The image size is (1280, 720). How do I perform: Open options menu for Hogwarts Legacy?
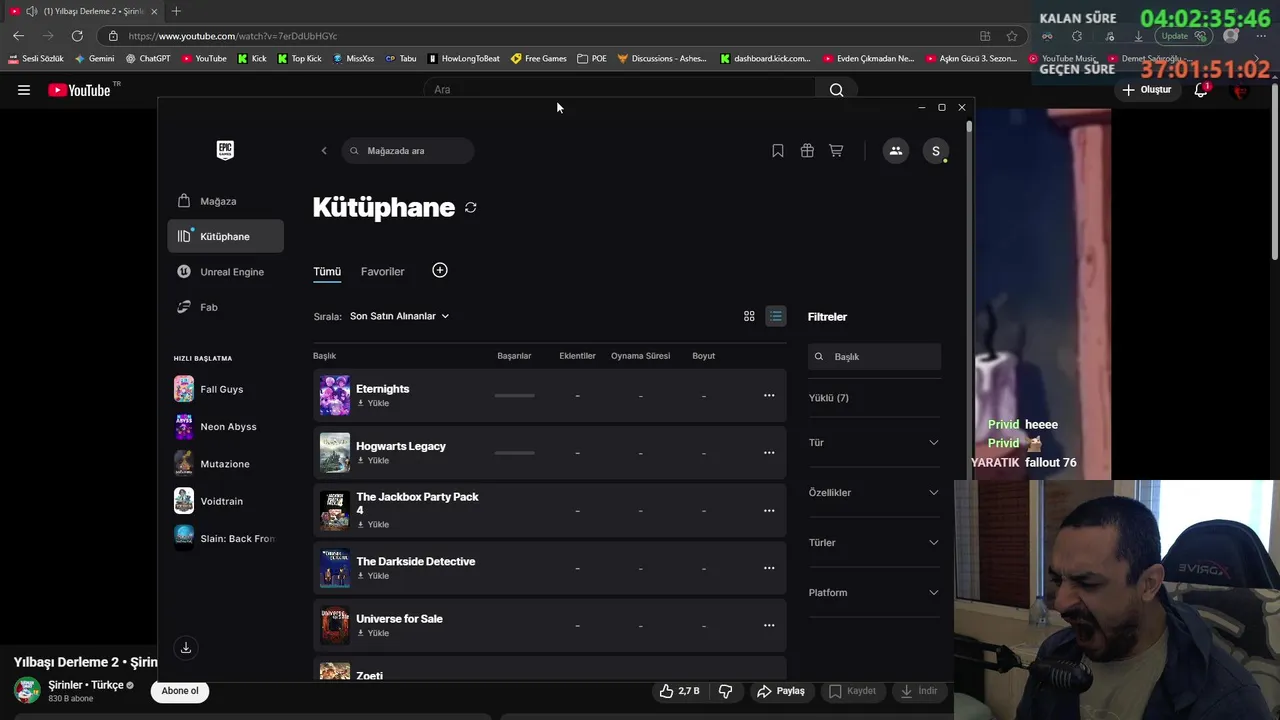pyautogui.click(x=769, y=452)
